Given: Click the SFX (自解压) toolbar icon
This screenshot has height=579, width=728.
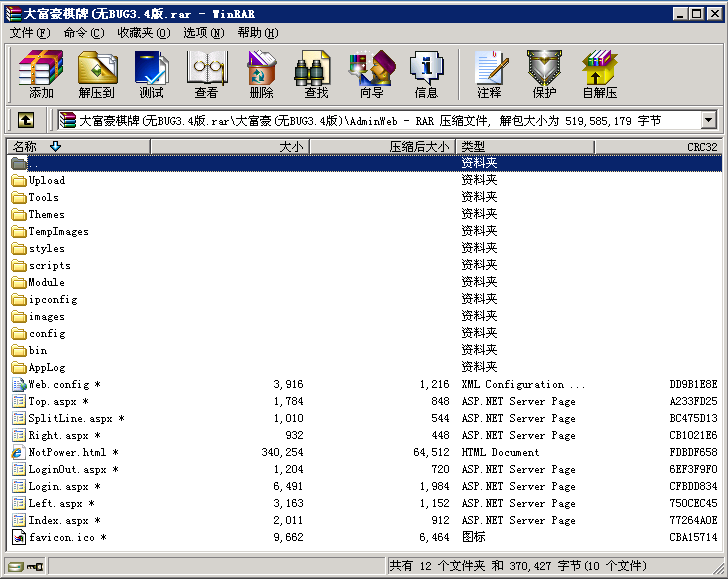Looking at the screenshot, I should coord(599,75).
